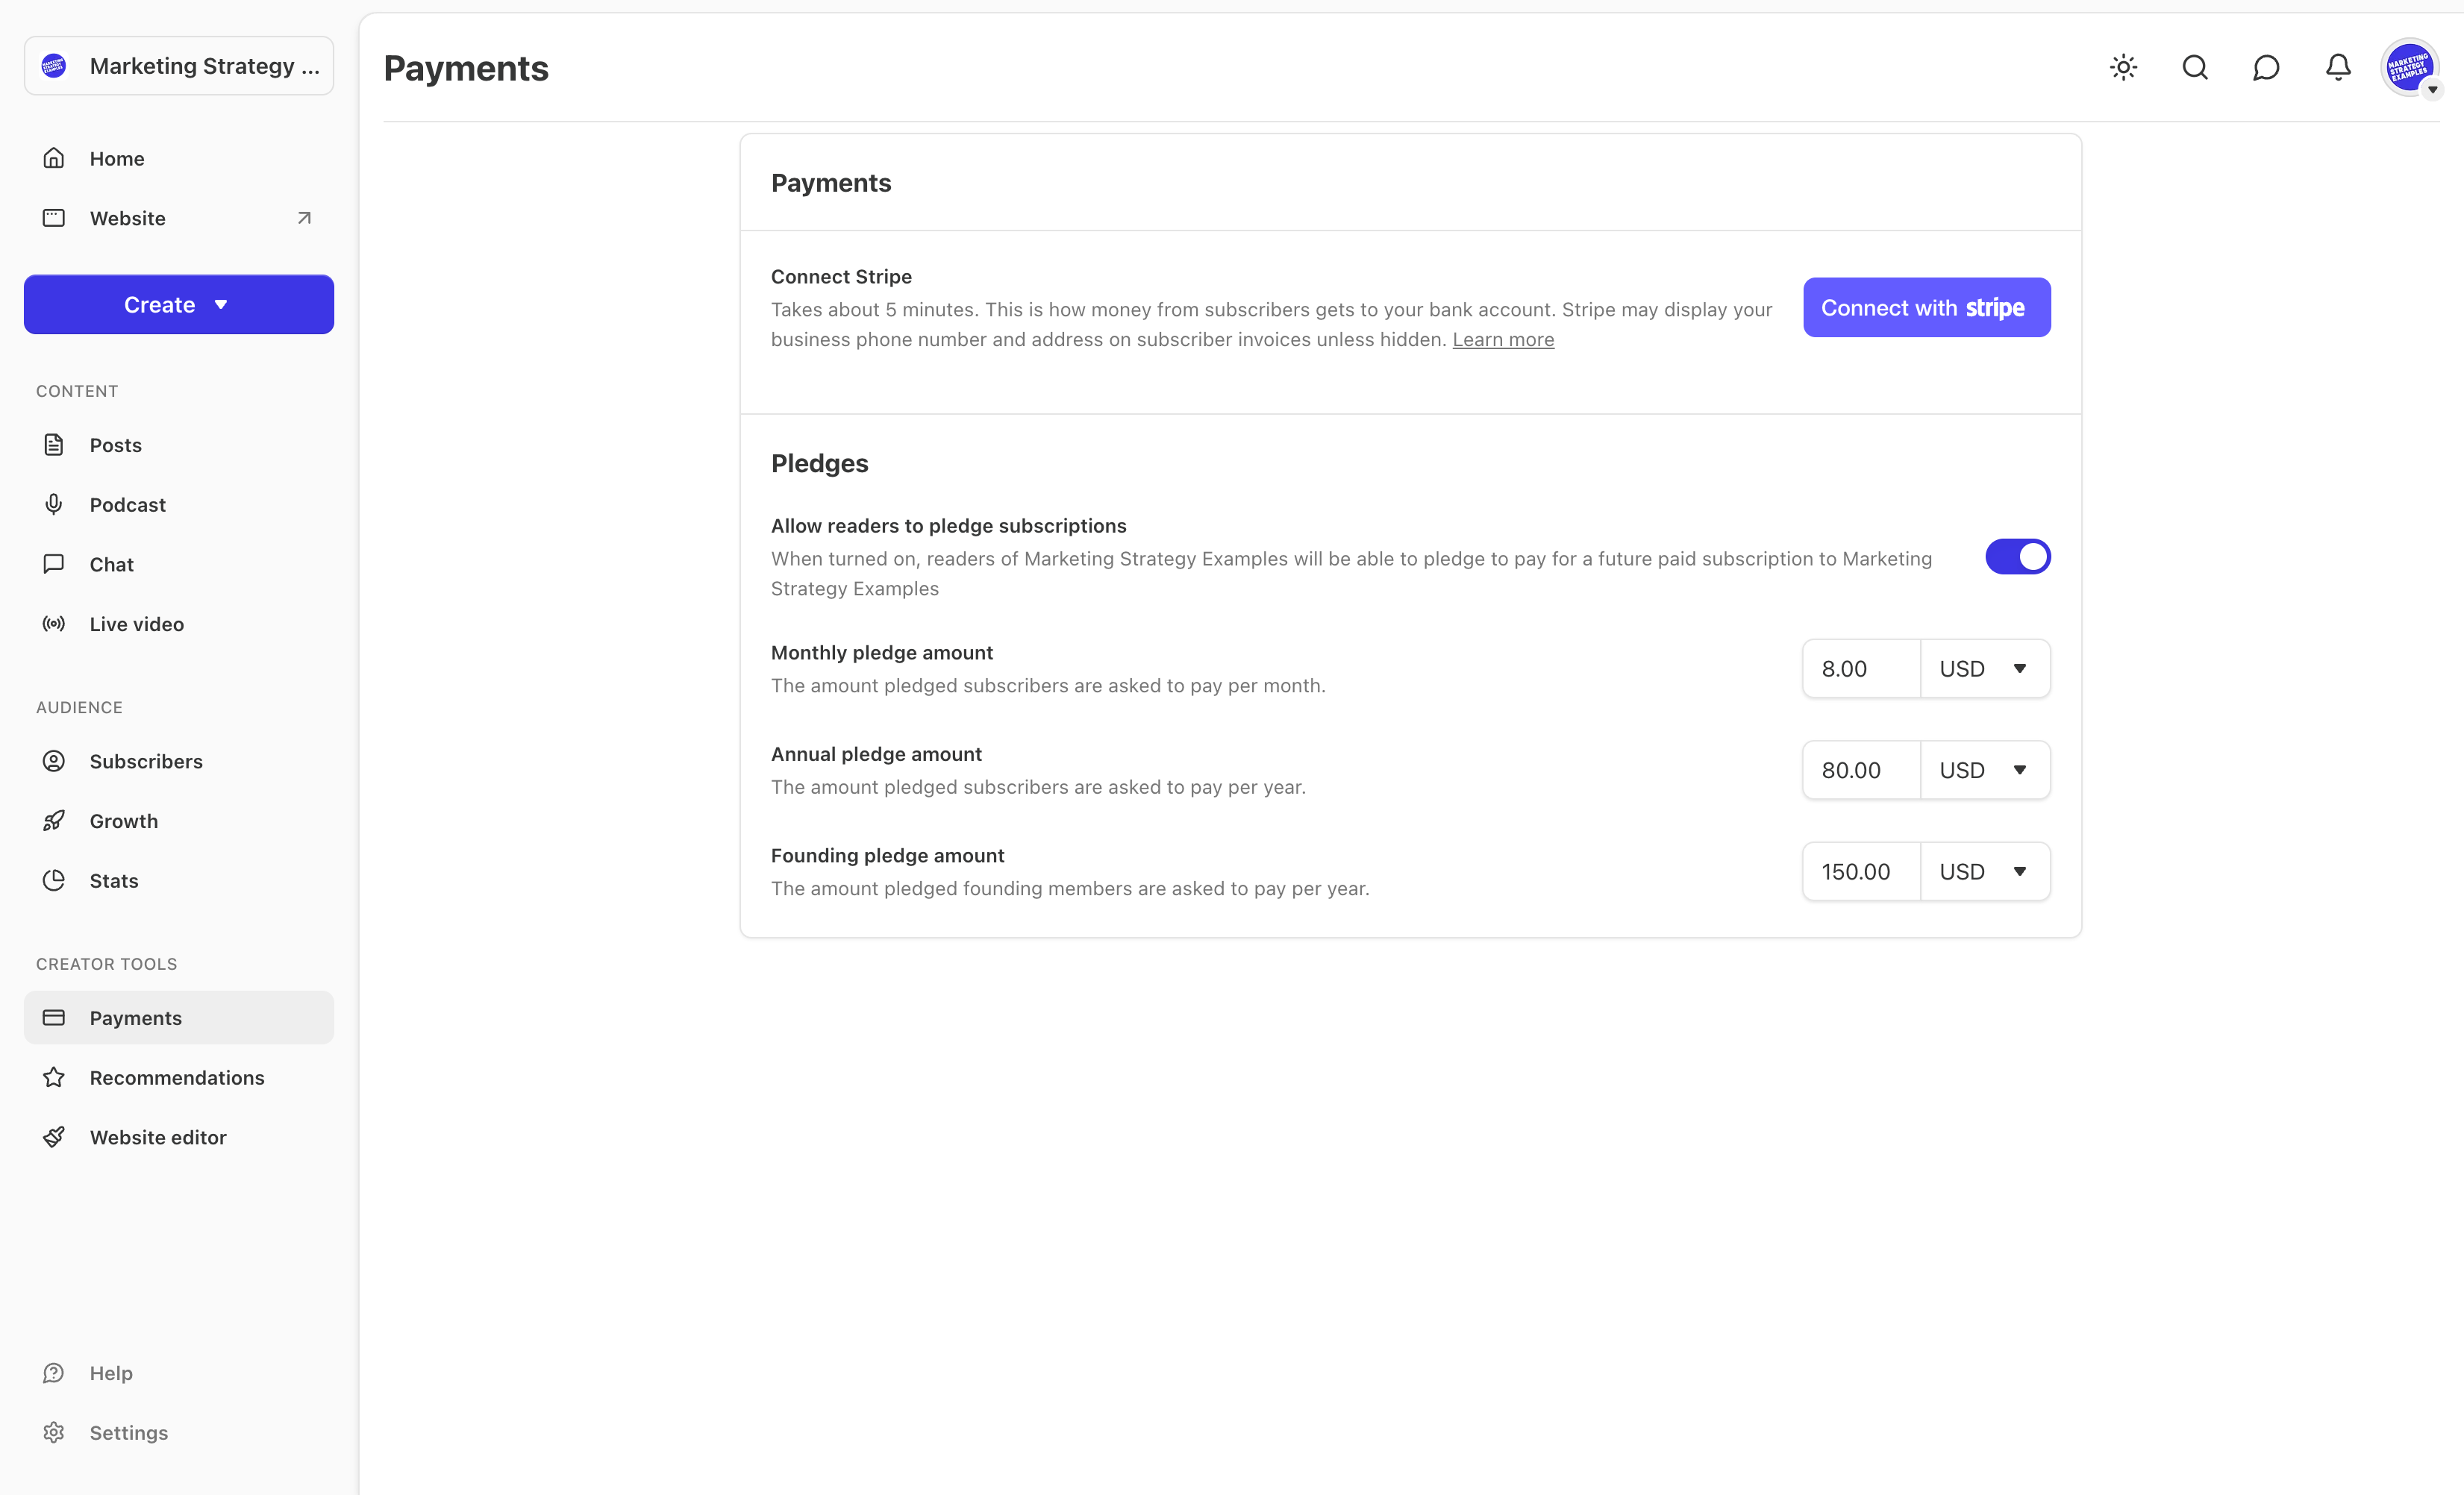Click the Chat speech bubble icon in sidebar

pyautogui.click(x=54, y=564)
